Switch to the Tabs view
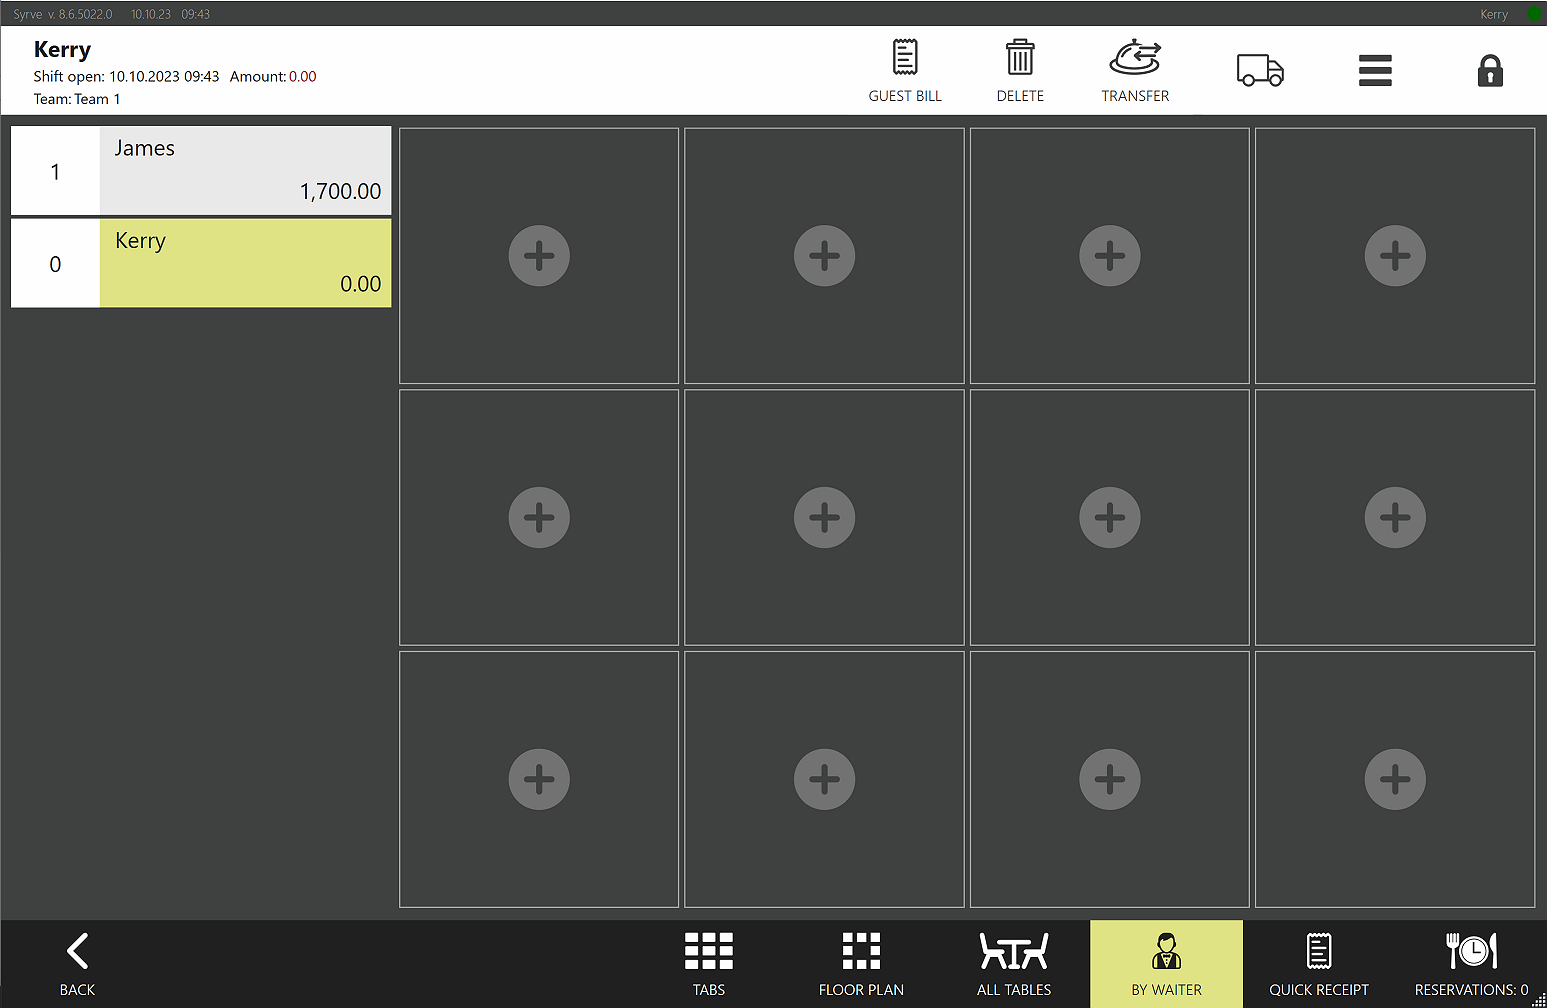The image size is (1547, 1008). tap(708, 964)
